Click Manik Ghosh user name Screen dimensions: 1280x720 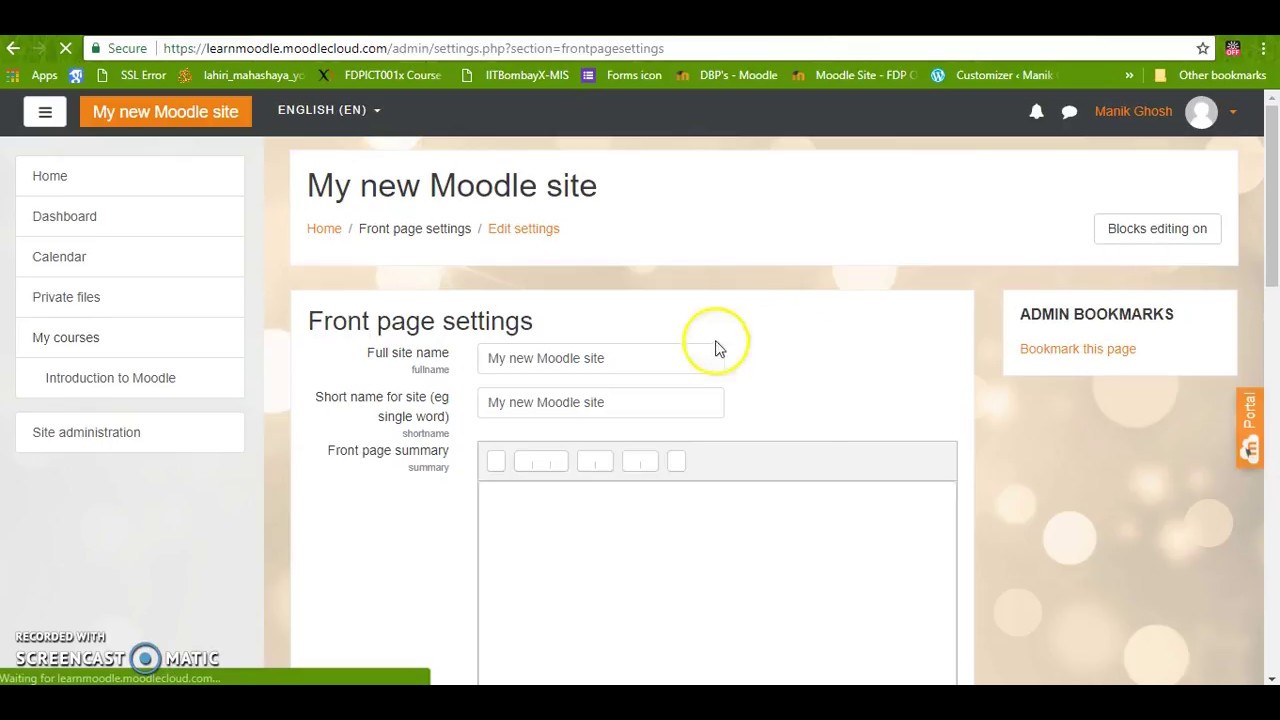[x=1133, y=111]
